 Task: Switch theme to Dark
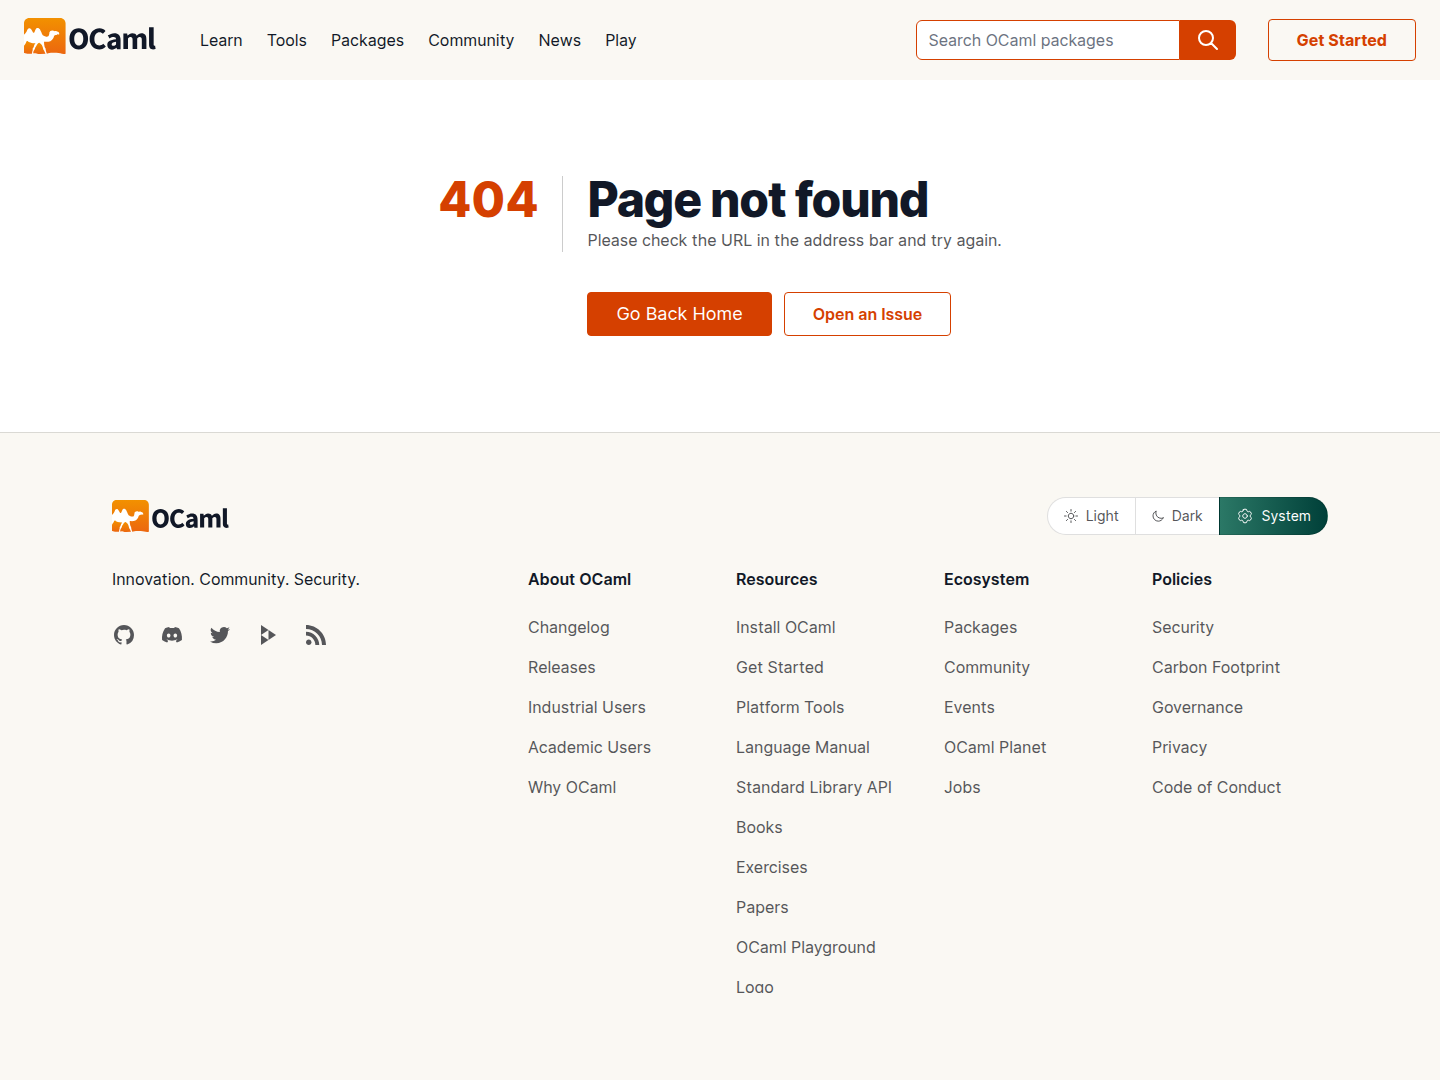click(1177, 516)
